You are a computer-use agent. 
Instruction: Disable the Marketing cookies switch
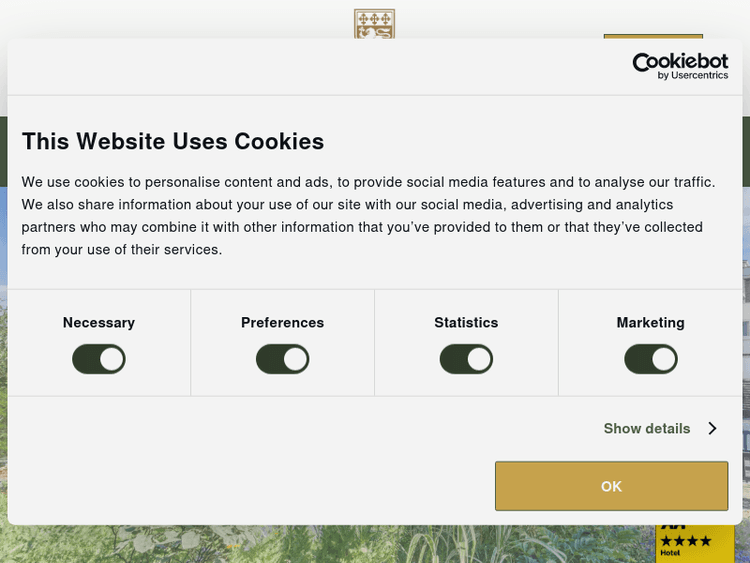(x=651, y=359)
